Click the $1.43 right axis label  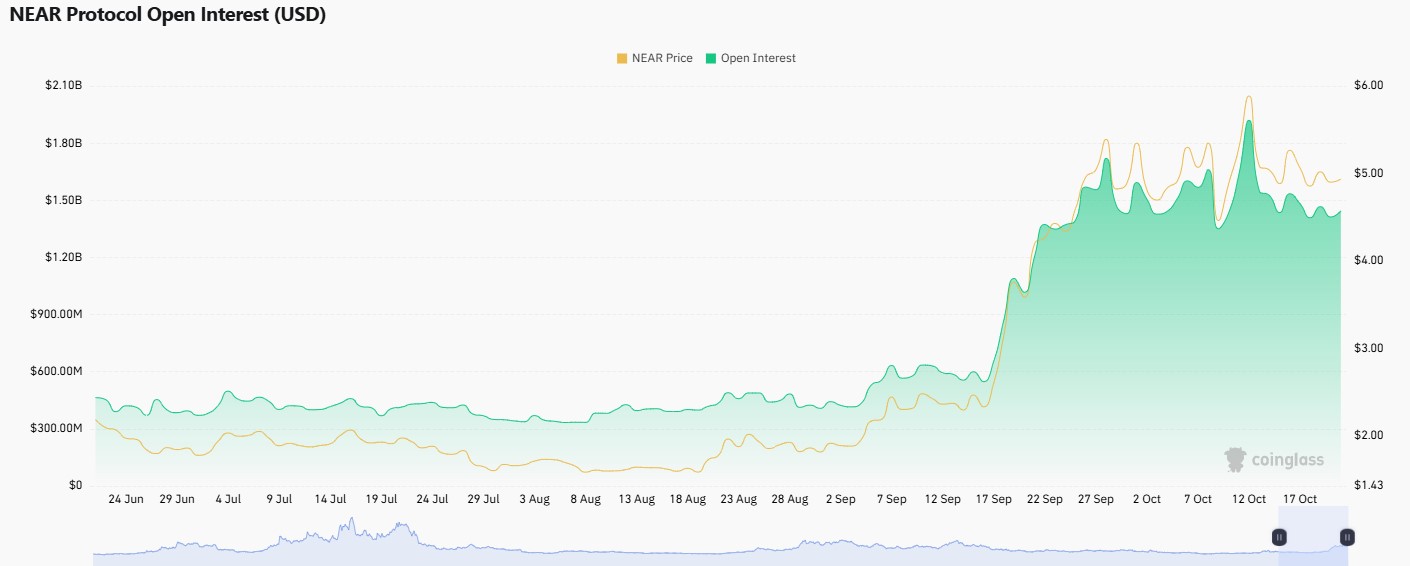click(1368, 485)
